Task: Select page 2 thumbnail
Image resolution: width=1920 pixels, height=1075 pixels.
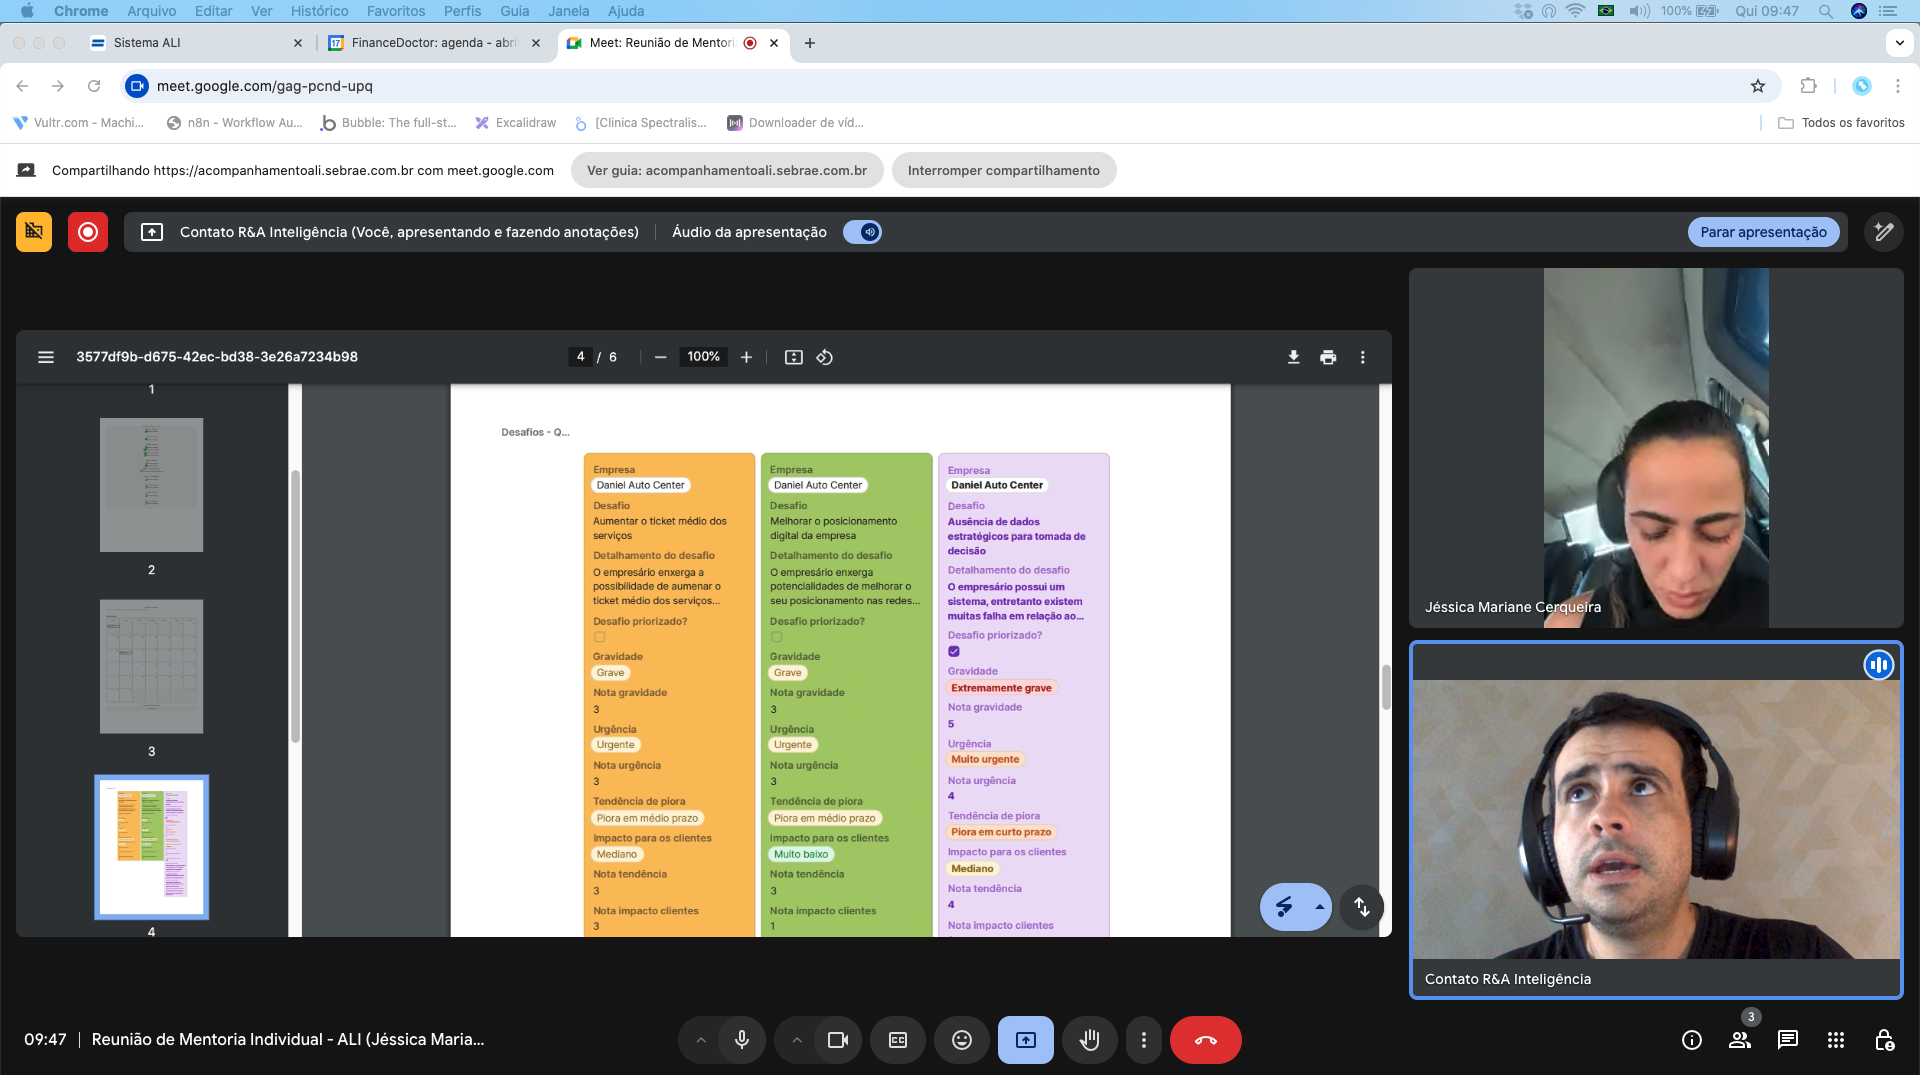Action: (x=152, y=485)
